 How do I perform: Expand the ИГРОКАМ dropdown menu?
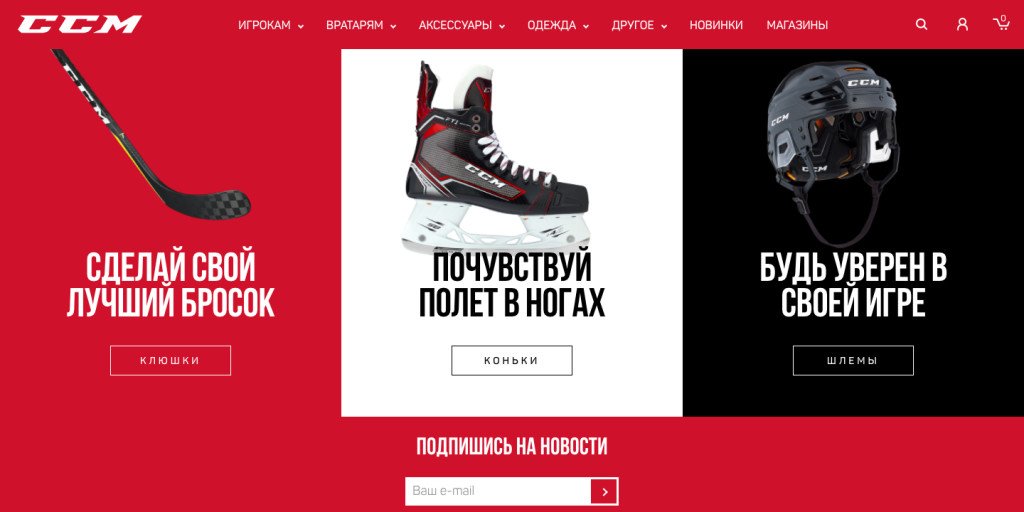point(271,25)
